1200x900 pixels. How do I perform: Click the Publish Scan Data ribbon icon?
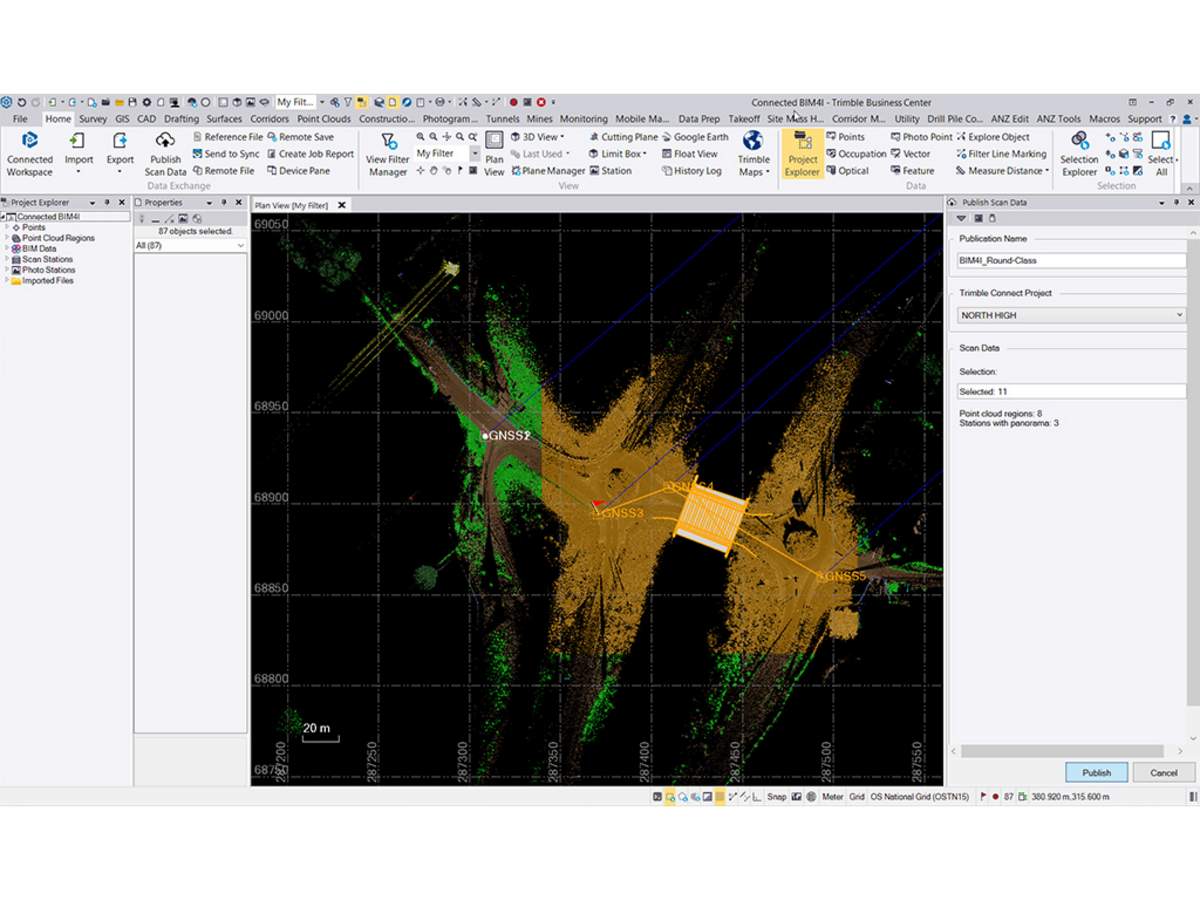165,153
